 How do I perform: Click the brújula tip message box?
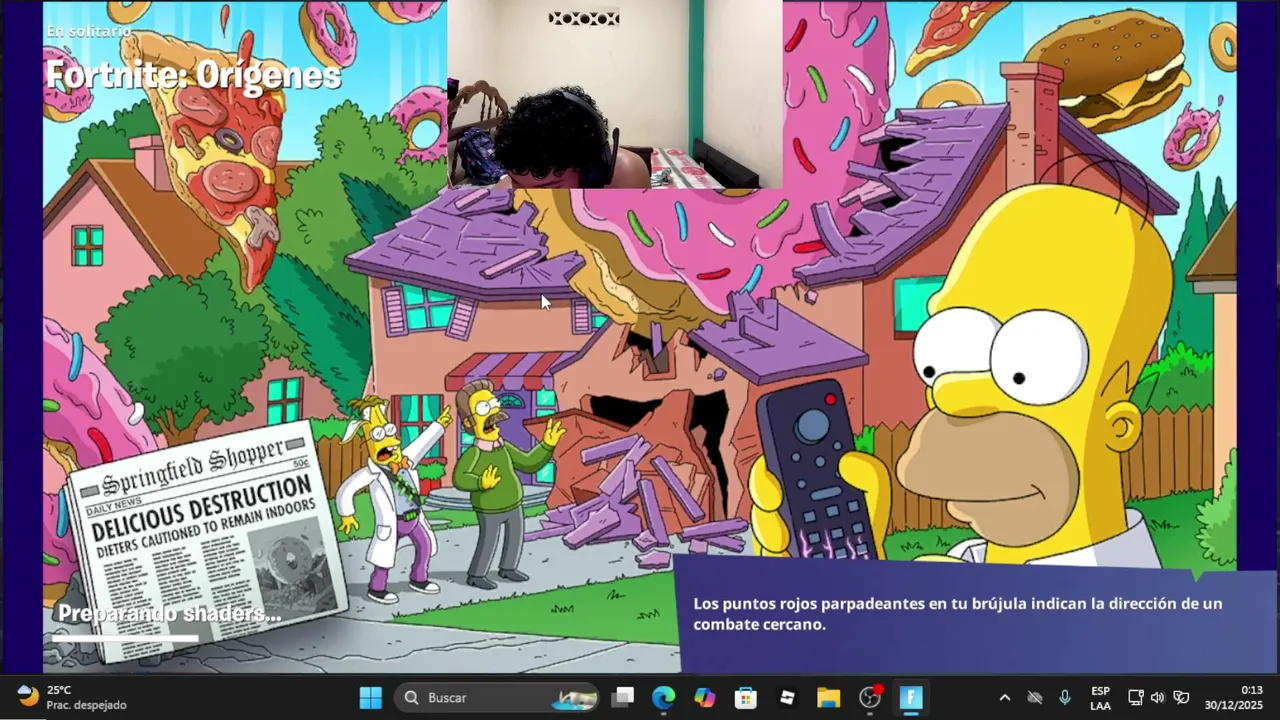(x=976, y=614)
